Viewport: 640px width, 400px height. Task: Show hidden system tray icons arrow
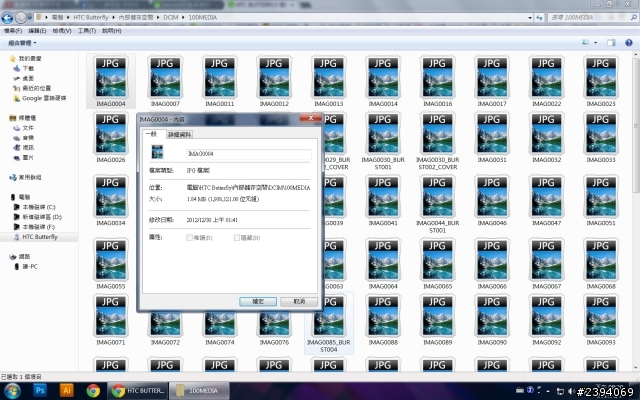click(x=548, y=391)
